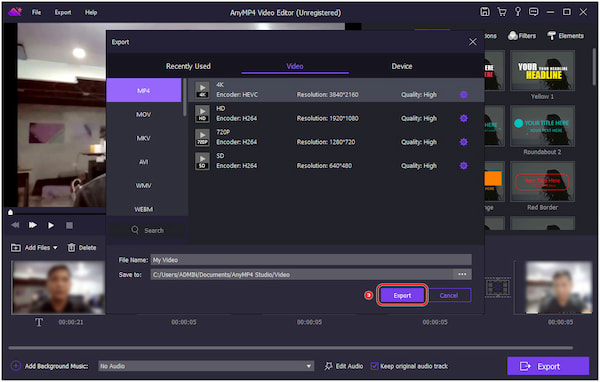Click the save project icon in title bar

484,12
